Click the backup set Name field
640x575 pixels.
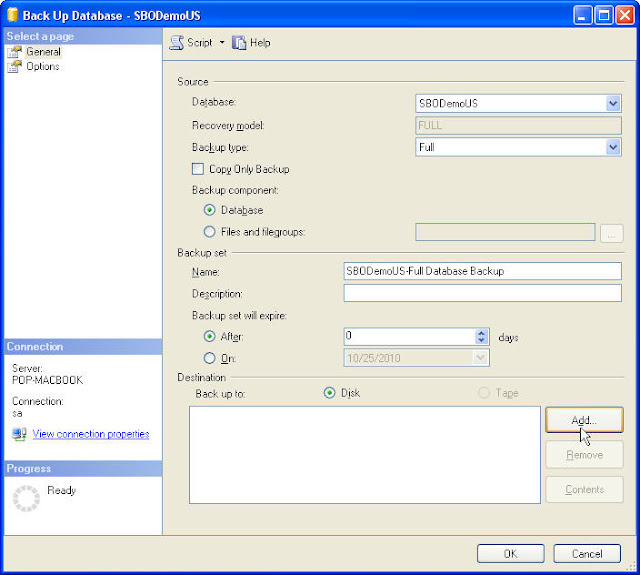click(x=482, y=271)
